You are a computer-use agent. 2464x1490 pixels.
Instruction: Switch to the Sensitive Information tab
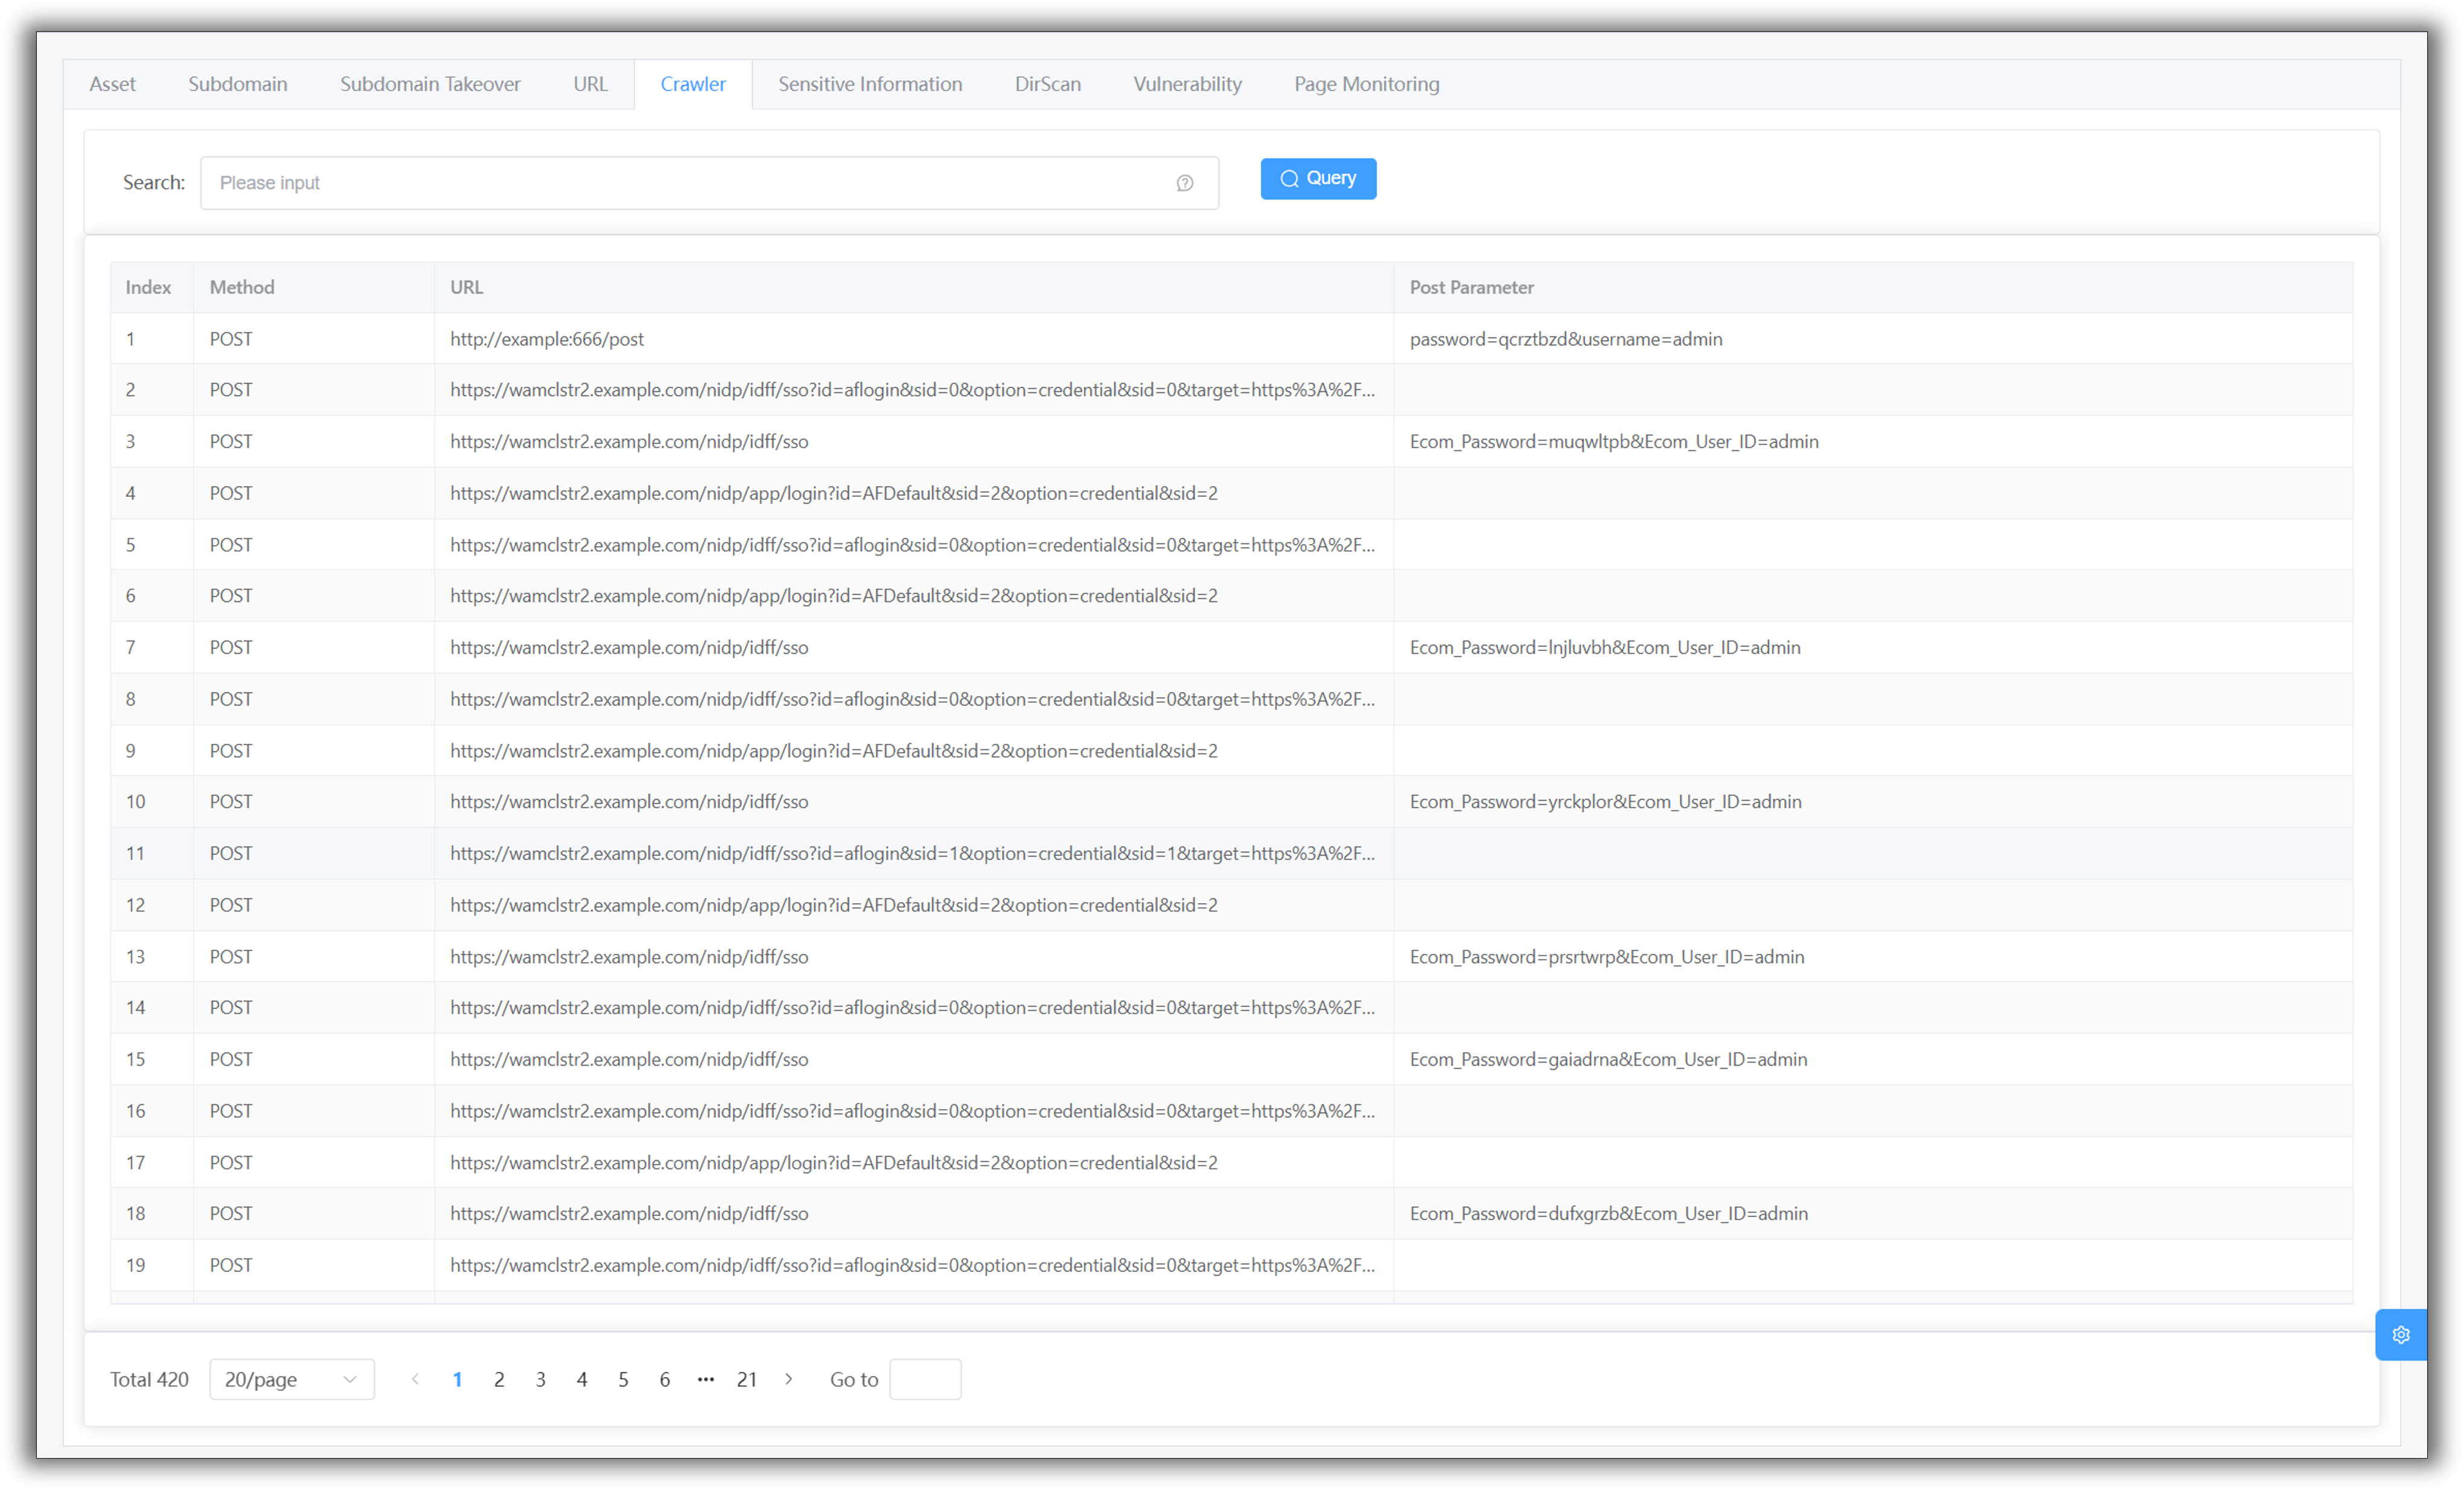[869, 84]
